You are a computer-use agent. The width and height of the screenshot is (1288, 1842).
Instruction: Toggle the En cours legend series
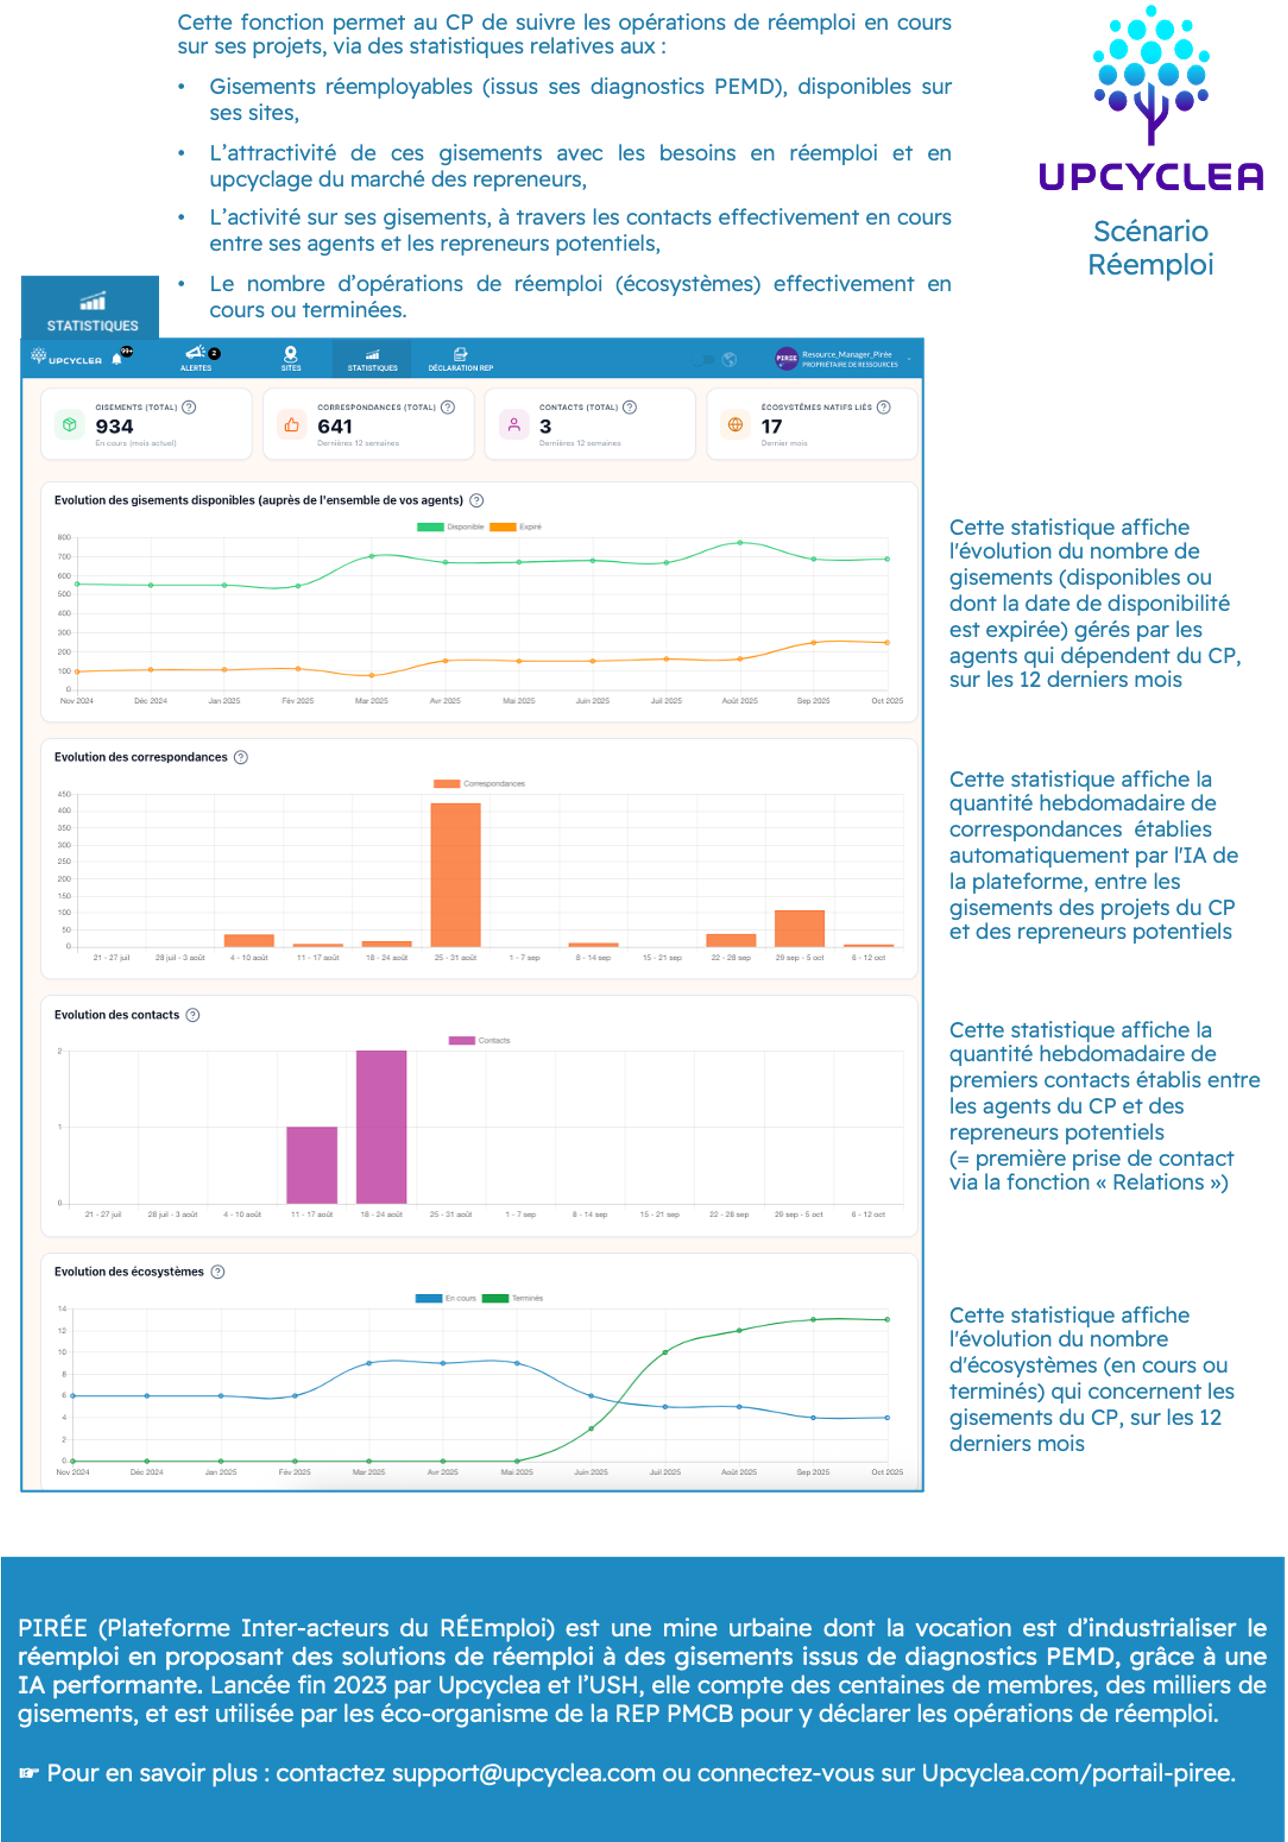tap(446, 1299)
